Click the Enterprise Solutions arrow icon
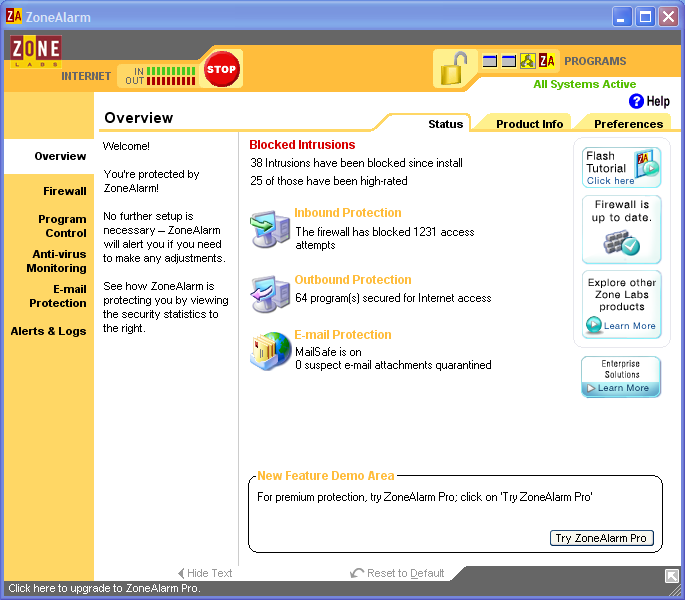Screen dimensions: 685x600 (x=591, y=388)
